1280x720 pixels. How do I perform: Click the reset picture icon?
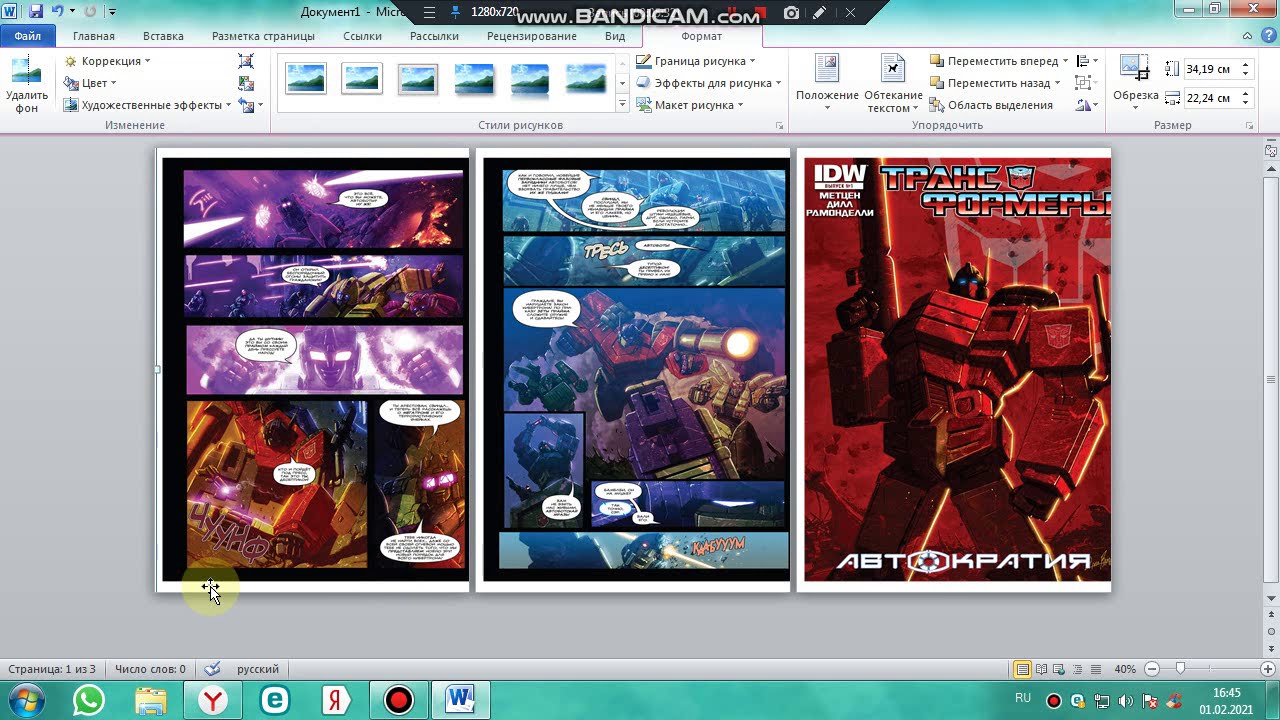tap(246, 105)
